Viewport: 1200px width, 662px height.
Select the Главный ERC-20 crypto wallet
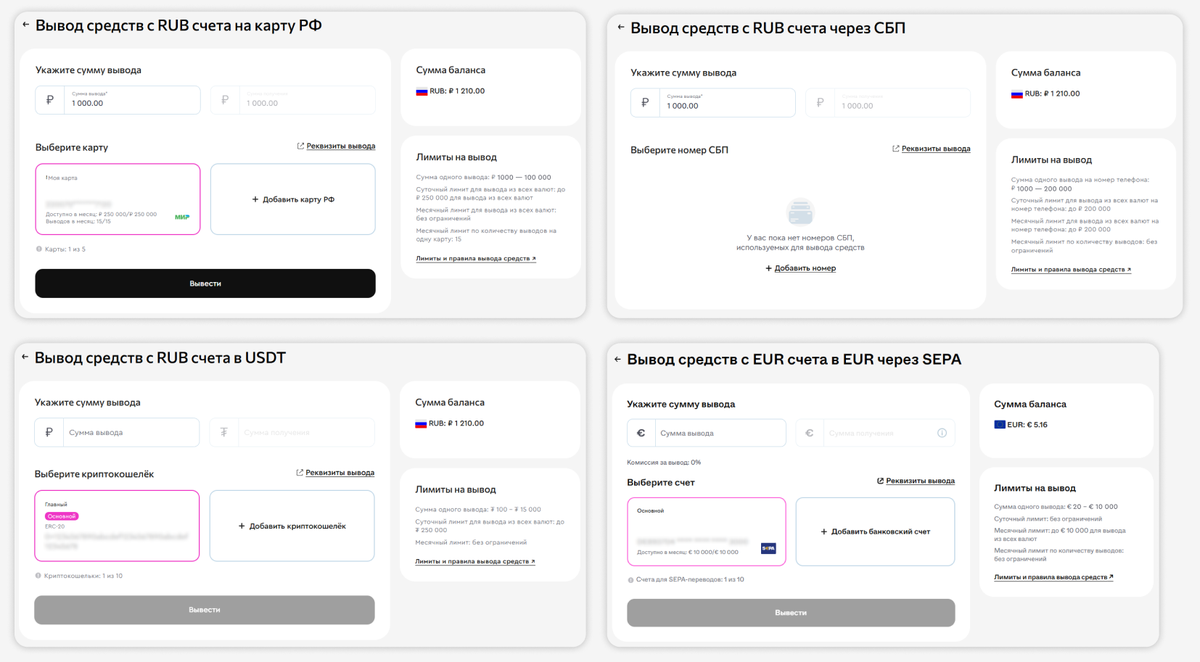pyautogui.click(x=117, y=525)
